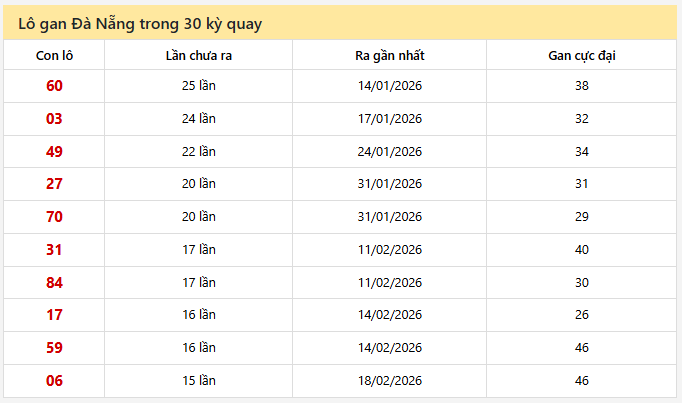The height and width of the screenshot is (403, 682).
Task: Click the "Con lô" column header
Action: [54, 55]
